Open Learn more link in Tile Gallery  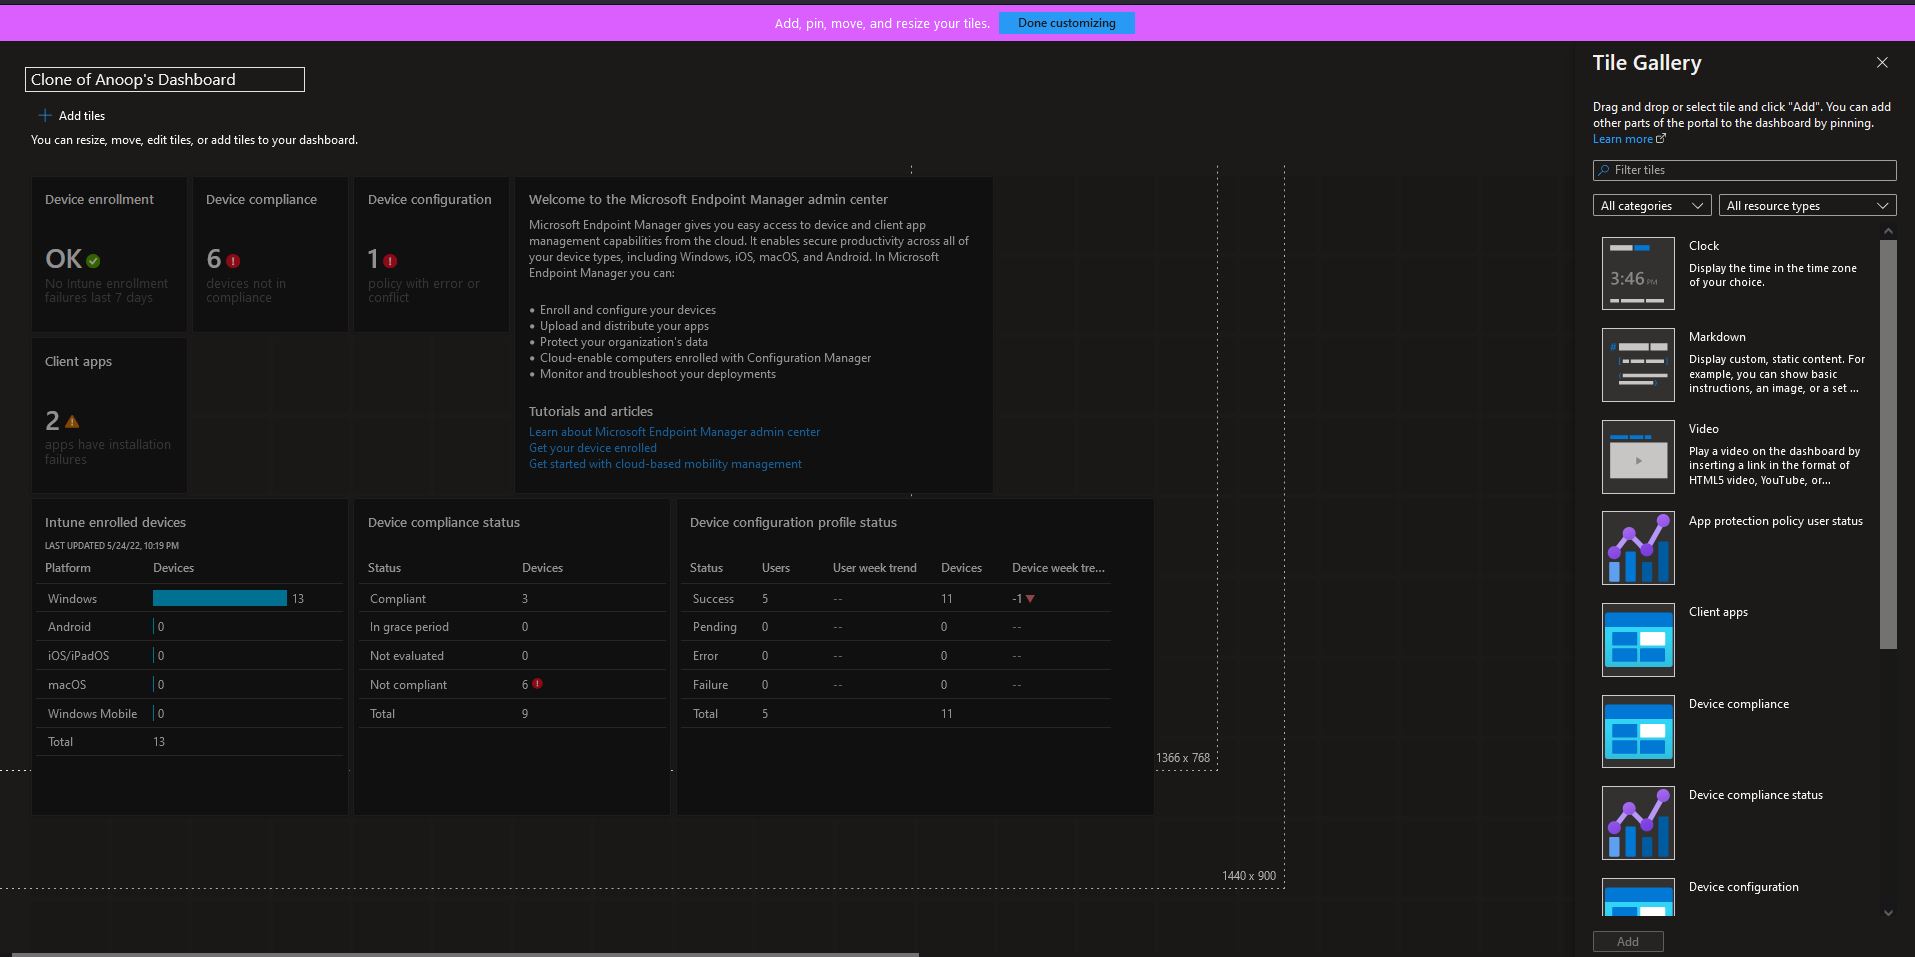1629,139
